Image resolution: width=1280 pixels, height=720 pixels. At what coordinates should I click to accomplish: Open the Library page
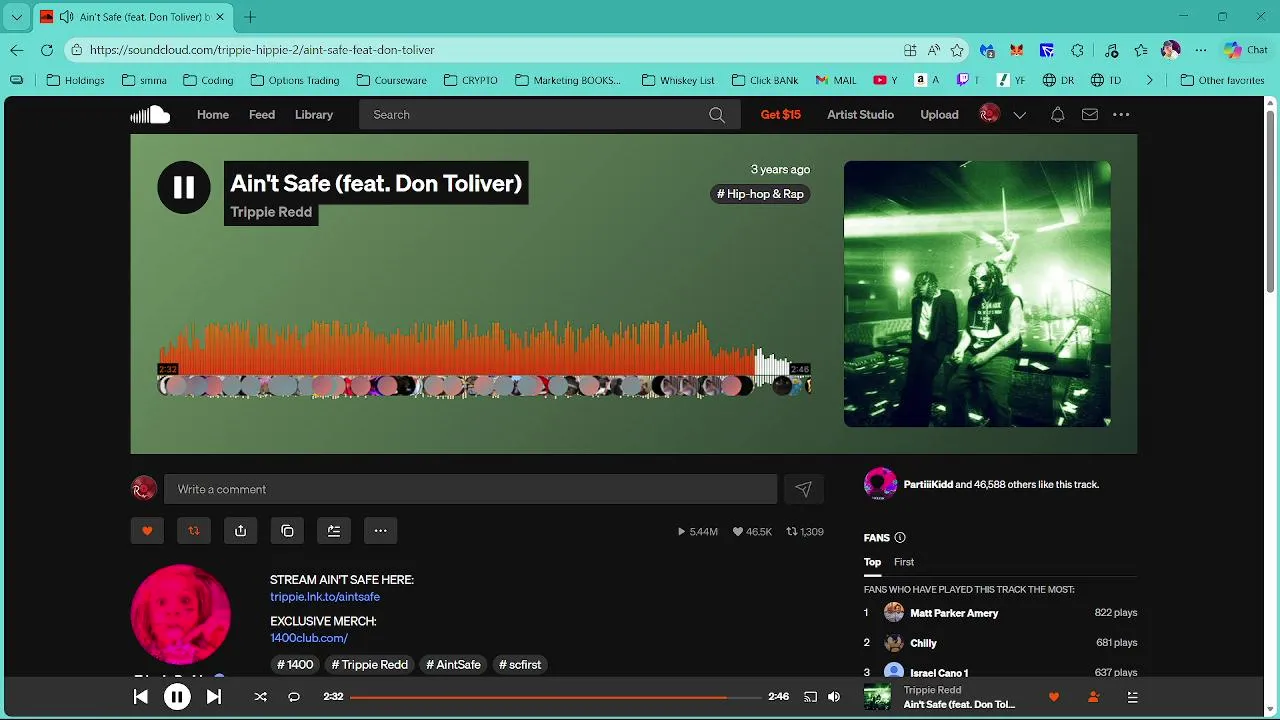314,115
